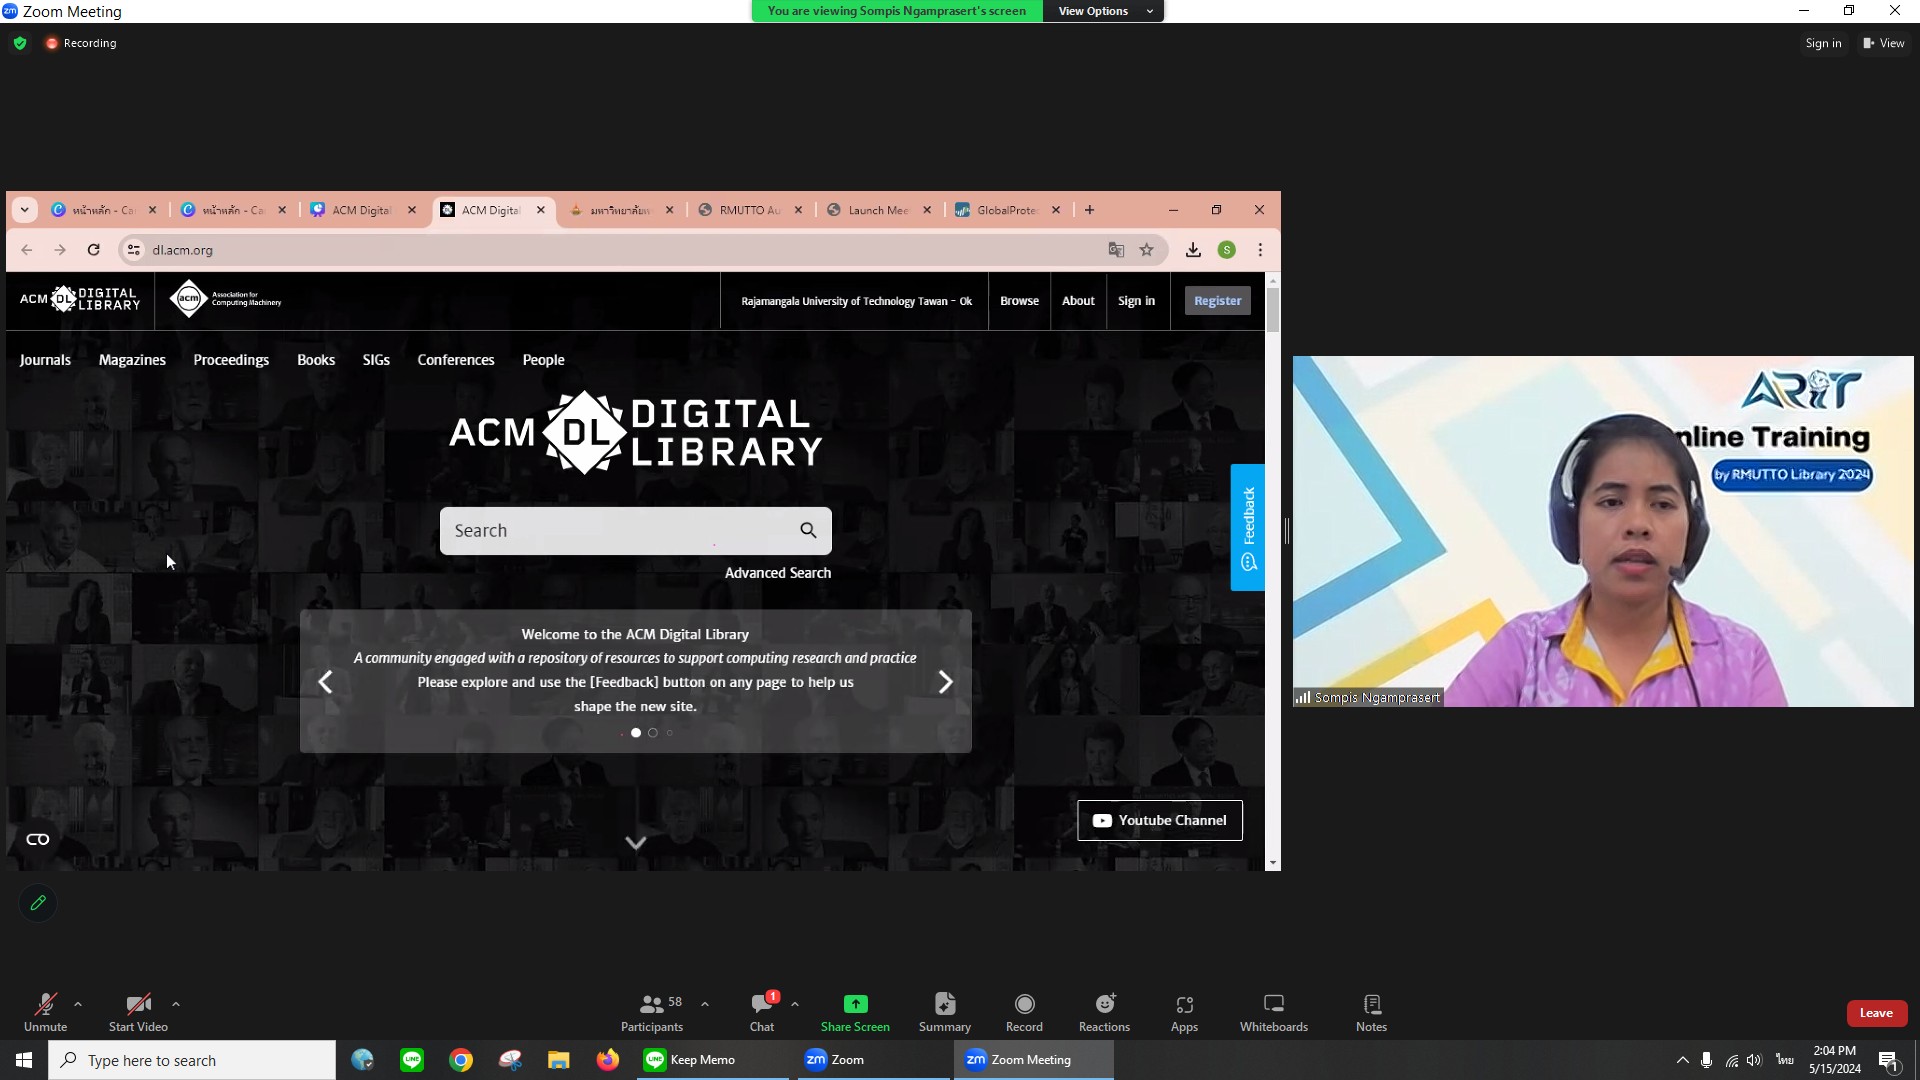Click the translate page icon
1920x1080 pixels.
coord(1116,250)
